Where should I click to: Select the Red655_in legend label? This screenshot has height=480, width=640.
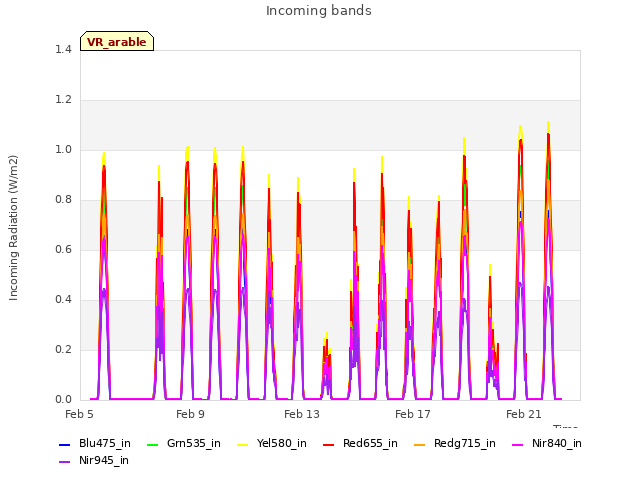coord(370,444)
